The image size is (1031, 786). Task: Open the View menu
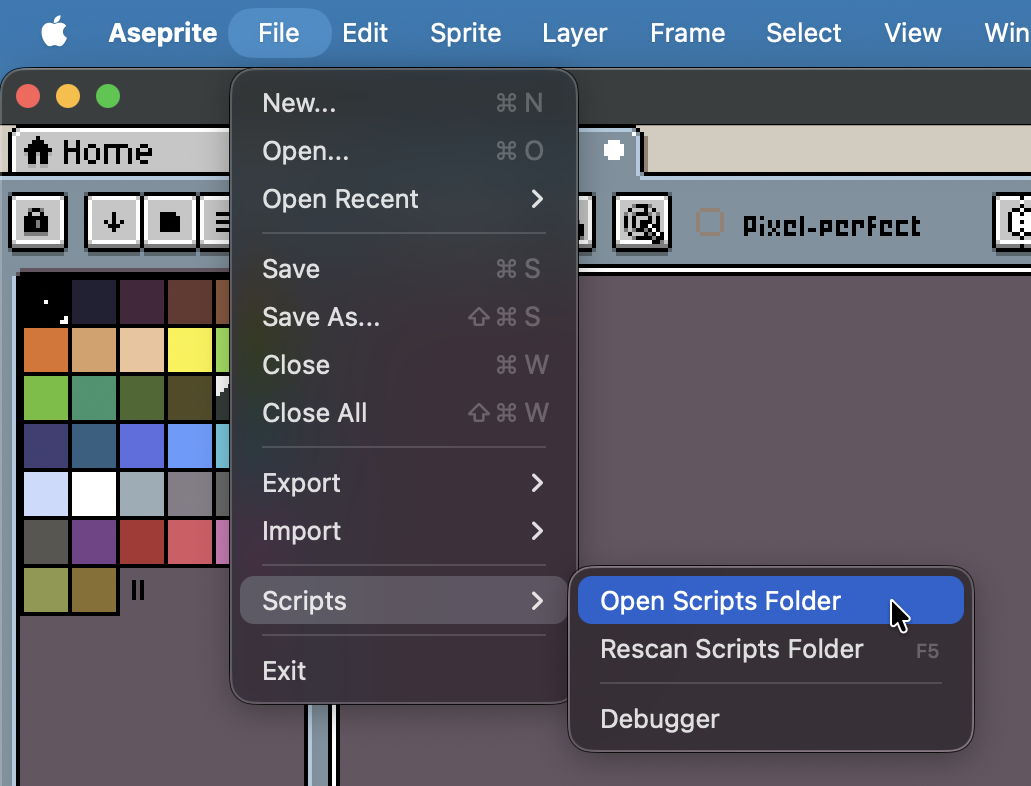pyautogui.click(x=913, y=32)
